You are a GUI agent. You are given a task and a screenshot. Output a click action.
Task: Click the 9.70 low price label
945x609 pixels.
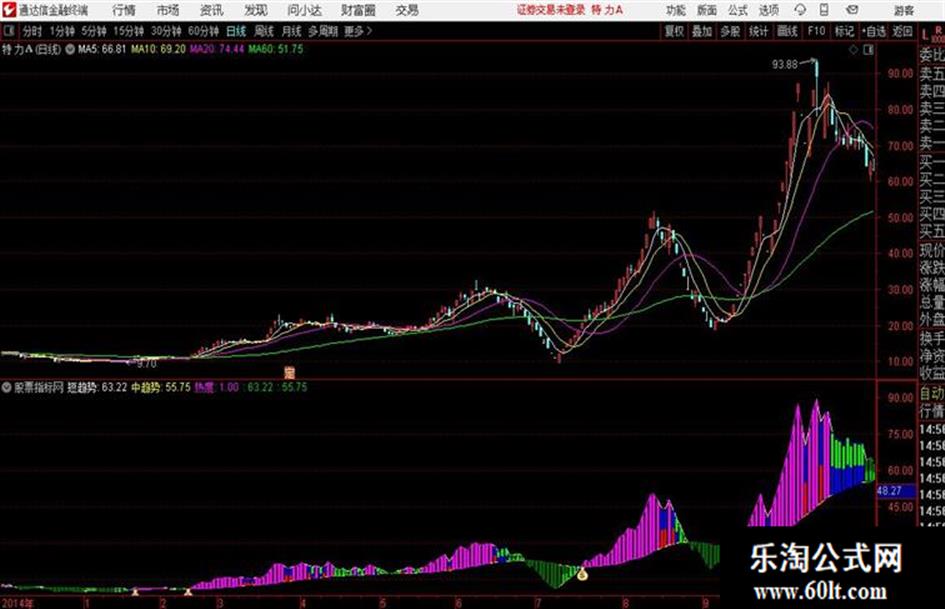coord(146,364)
